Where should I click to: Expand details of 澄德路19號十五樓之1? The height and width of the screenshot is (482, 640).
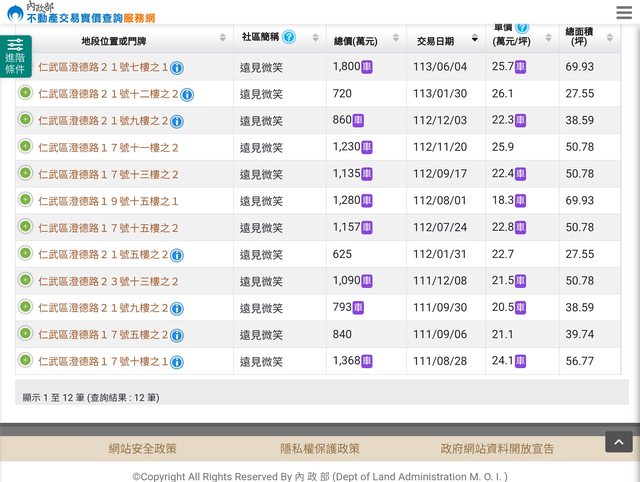click(x=25, y=200)
